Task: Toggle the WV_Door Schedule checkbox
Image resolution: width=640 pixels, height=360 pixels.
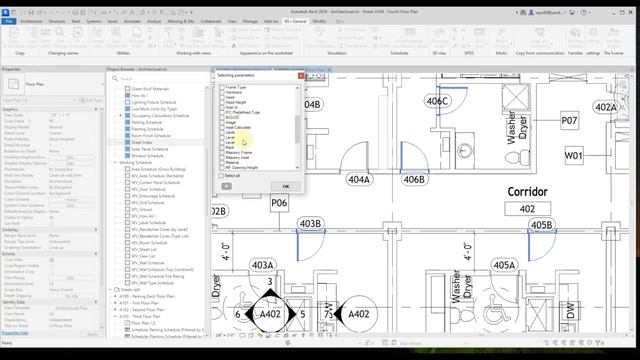Action: (x=127, y=189)
